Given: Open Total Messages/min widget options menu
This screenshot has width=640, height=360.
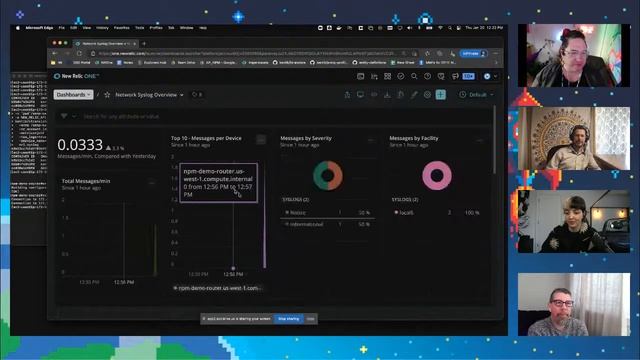Looking at the screenshot, I should point(152,183).
